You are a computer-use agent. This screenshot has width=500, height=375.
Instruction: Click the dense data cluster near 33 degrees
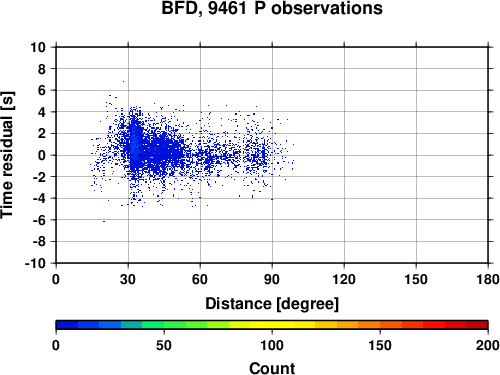(x=134, y=147)
